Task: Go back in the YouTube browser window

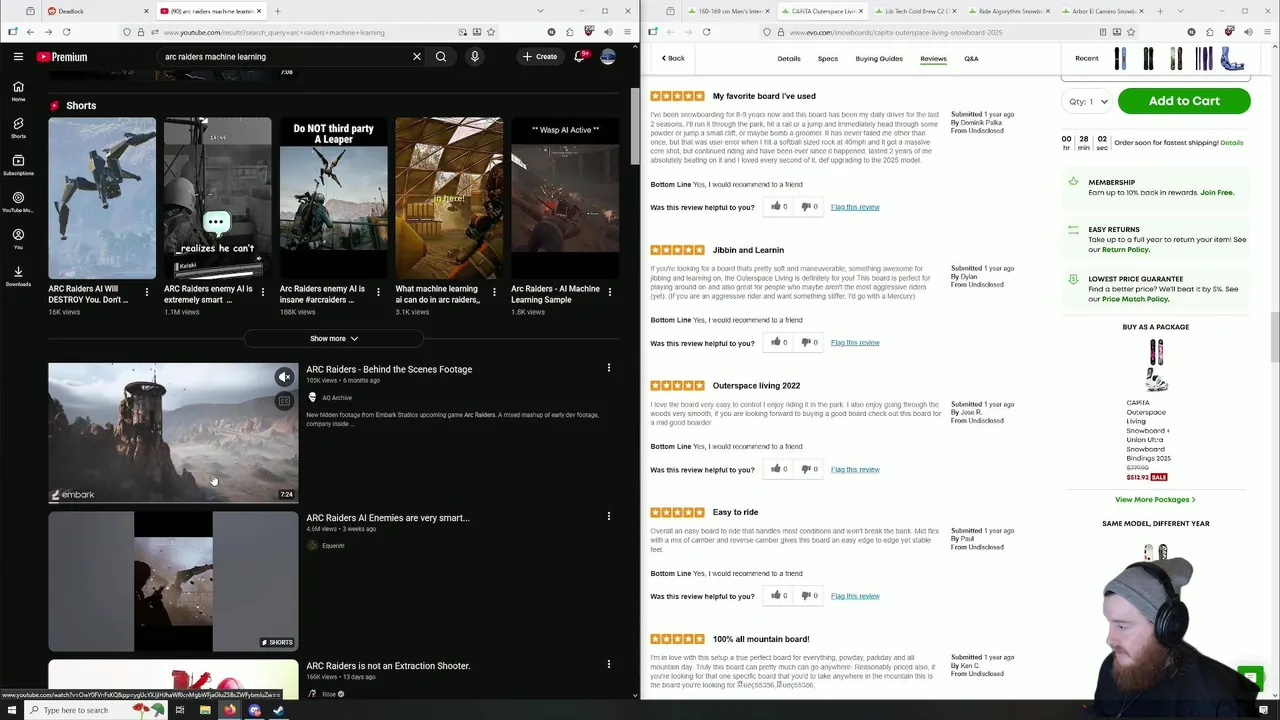Action: [30, 32]
